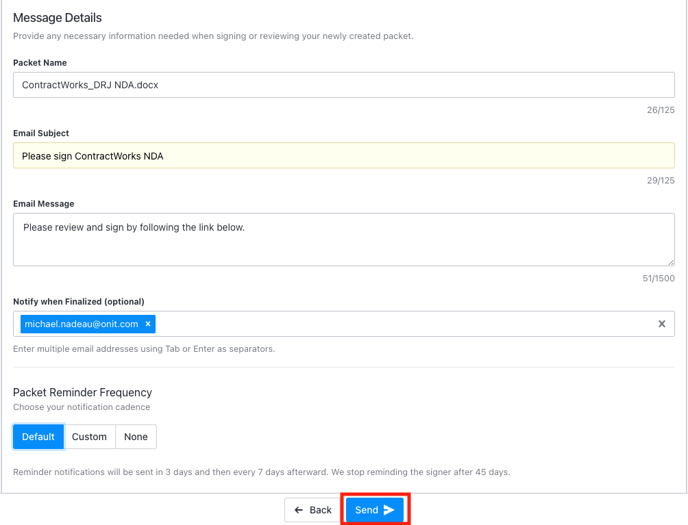This screenshot has width=688, height=525.
Task: Click the Packet Reminder Frequency heading
Action: pos(82,392)
